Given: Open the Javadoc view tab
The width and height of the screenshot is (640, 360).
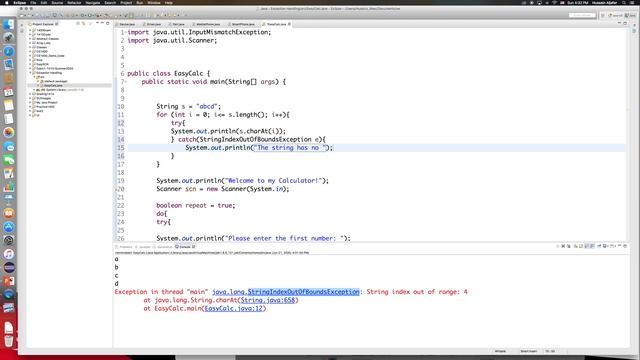Looking at the screenshot, I should pyautogui.click(x=144, y=247).
